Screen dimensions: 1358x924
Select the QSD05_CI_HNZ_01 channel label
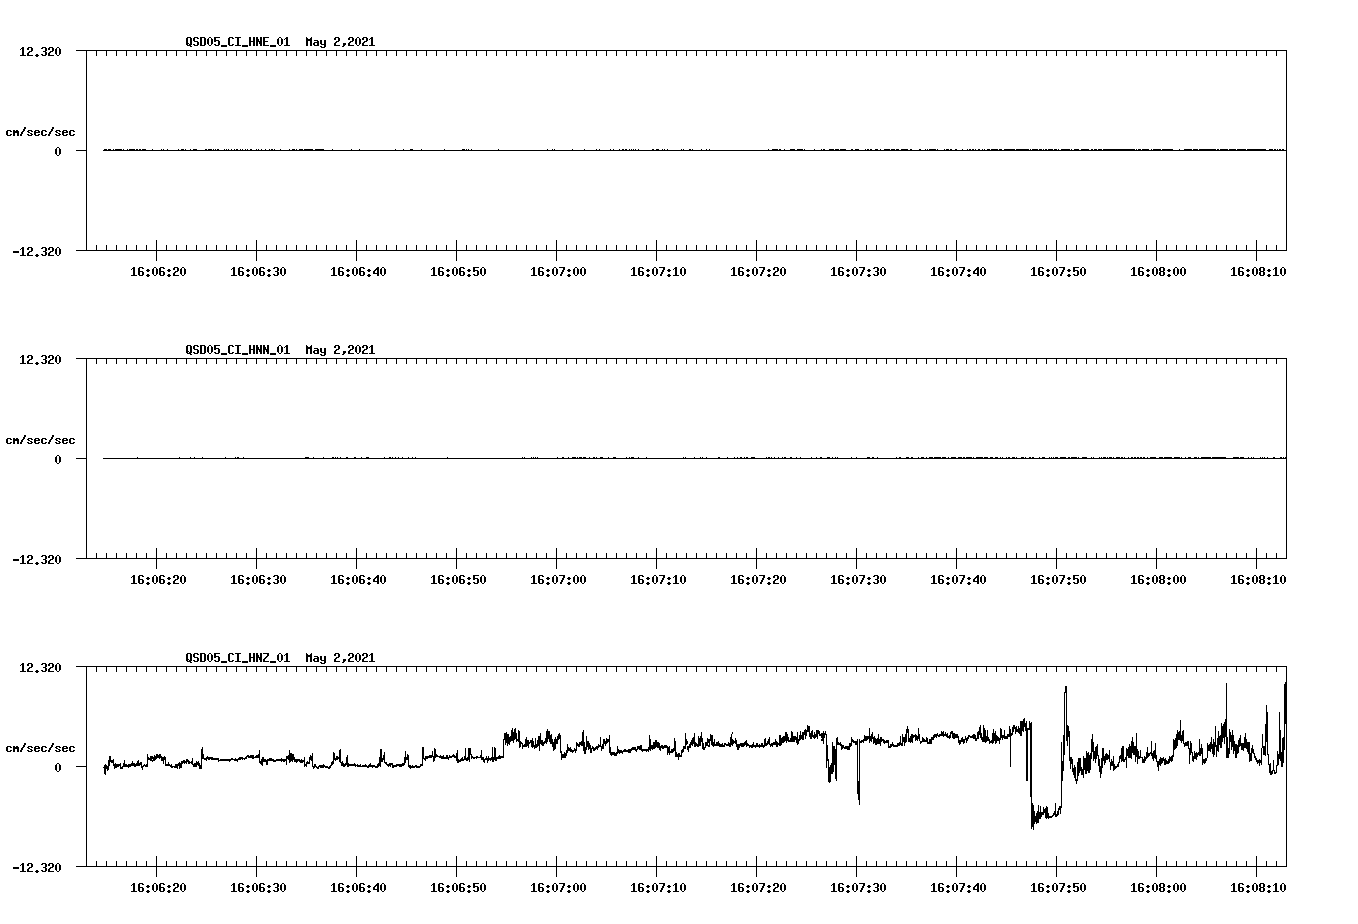[237, 658]
